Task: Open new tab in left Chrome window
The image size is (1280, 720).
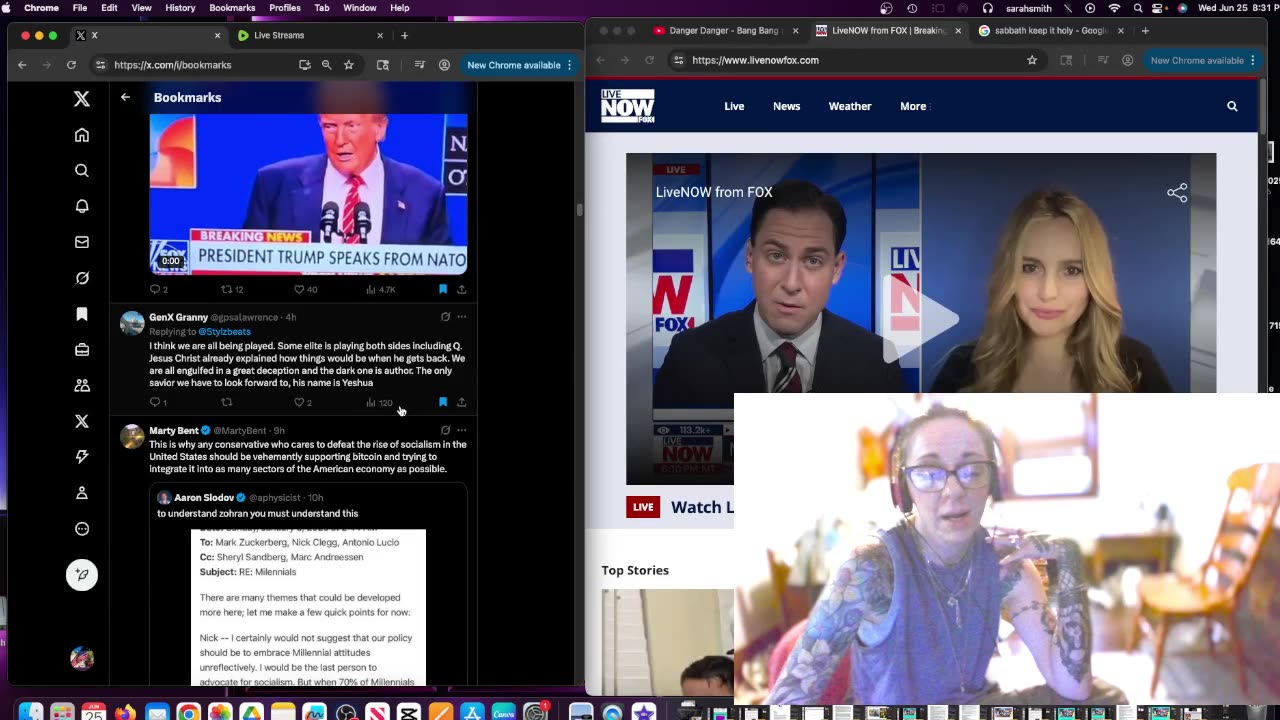Action: pos(404,35)
